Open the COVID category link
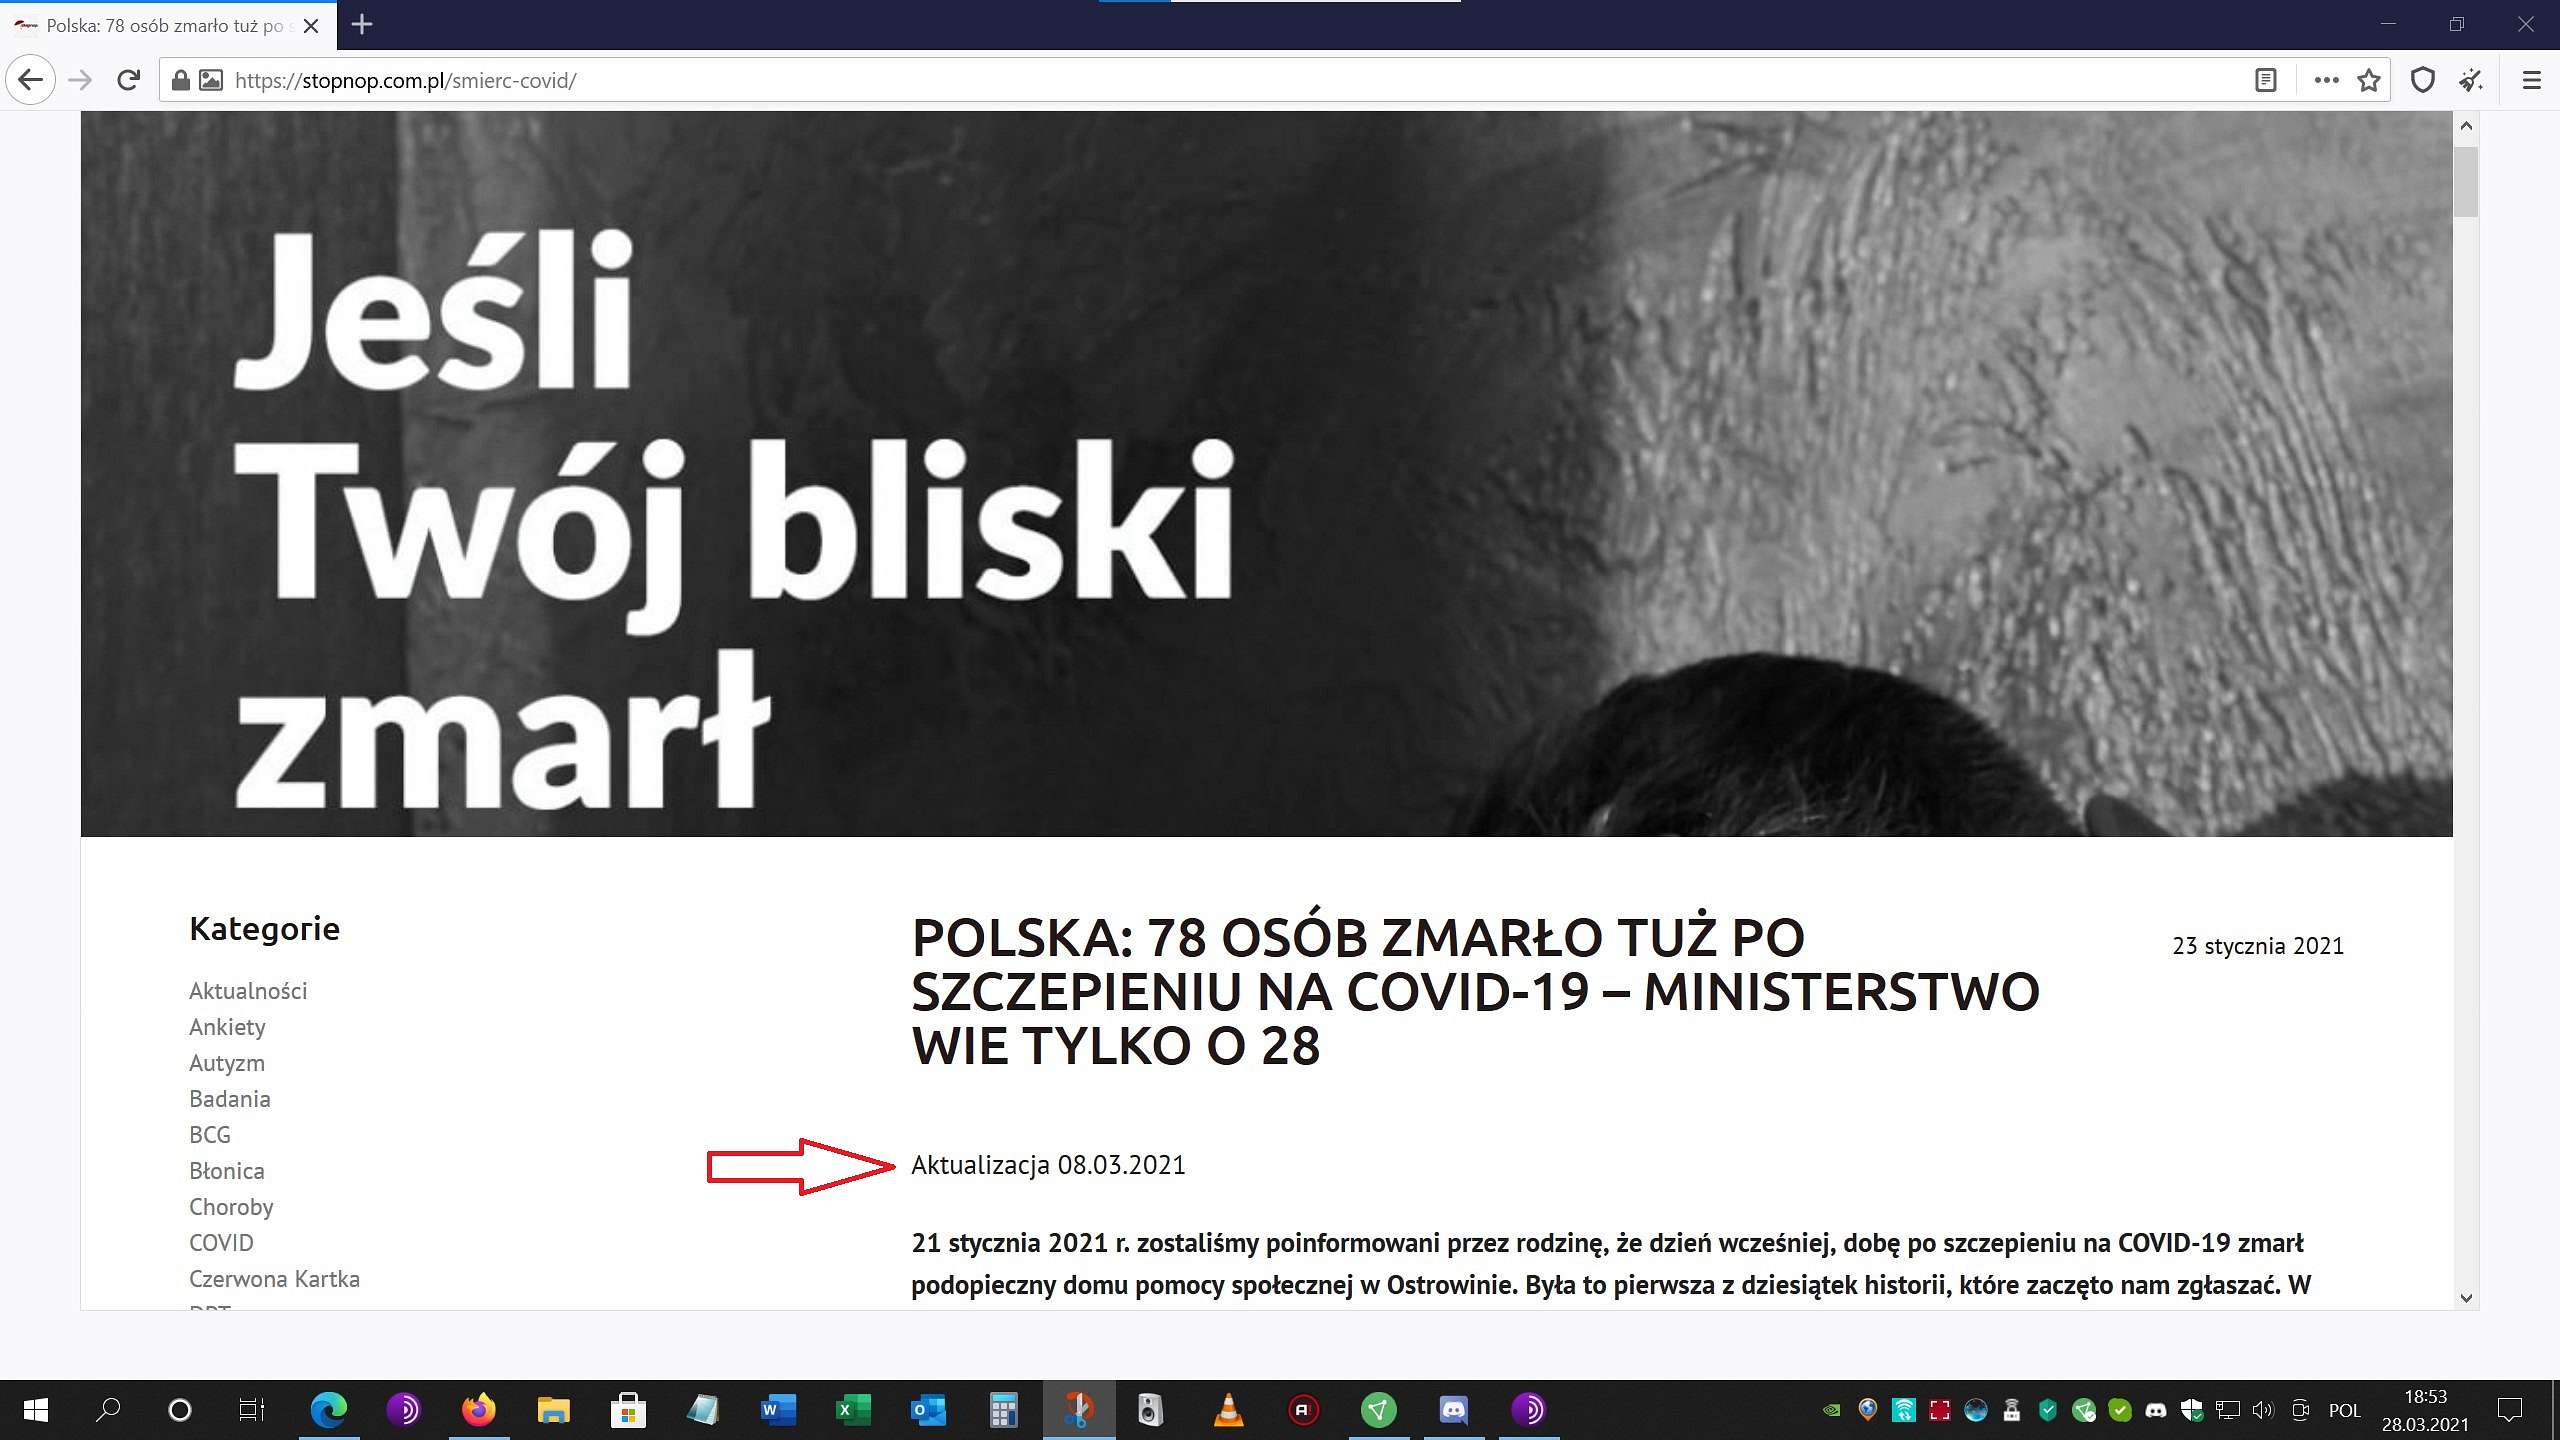 pos(221,1243)
